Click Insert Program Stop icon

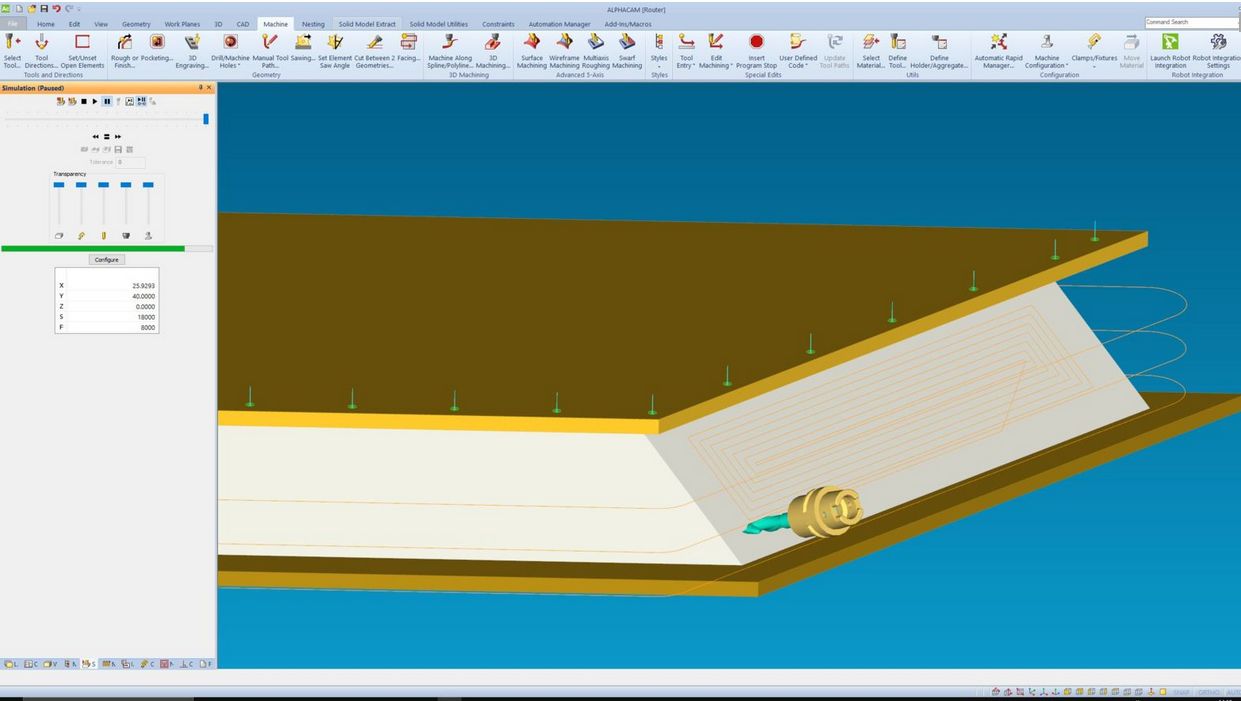click(756, 42)
